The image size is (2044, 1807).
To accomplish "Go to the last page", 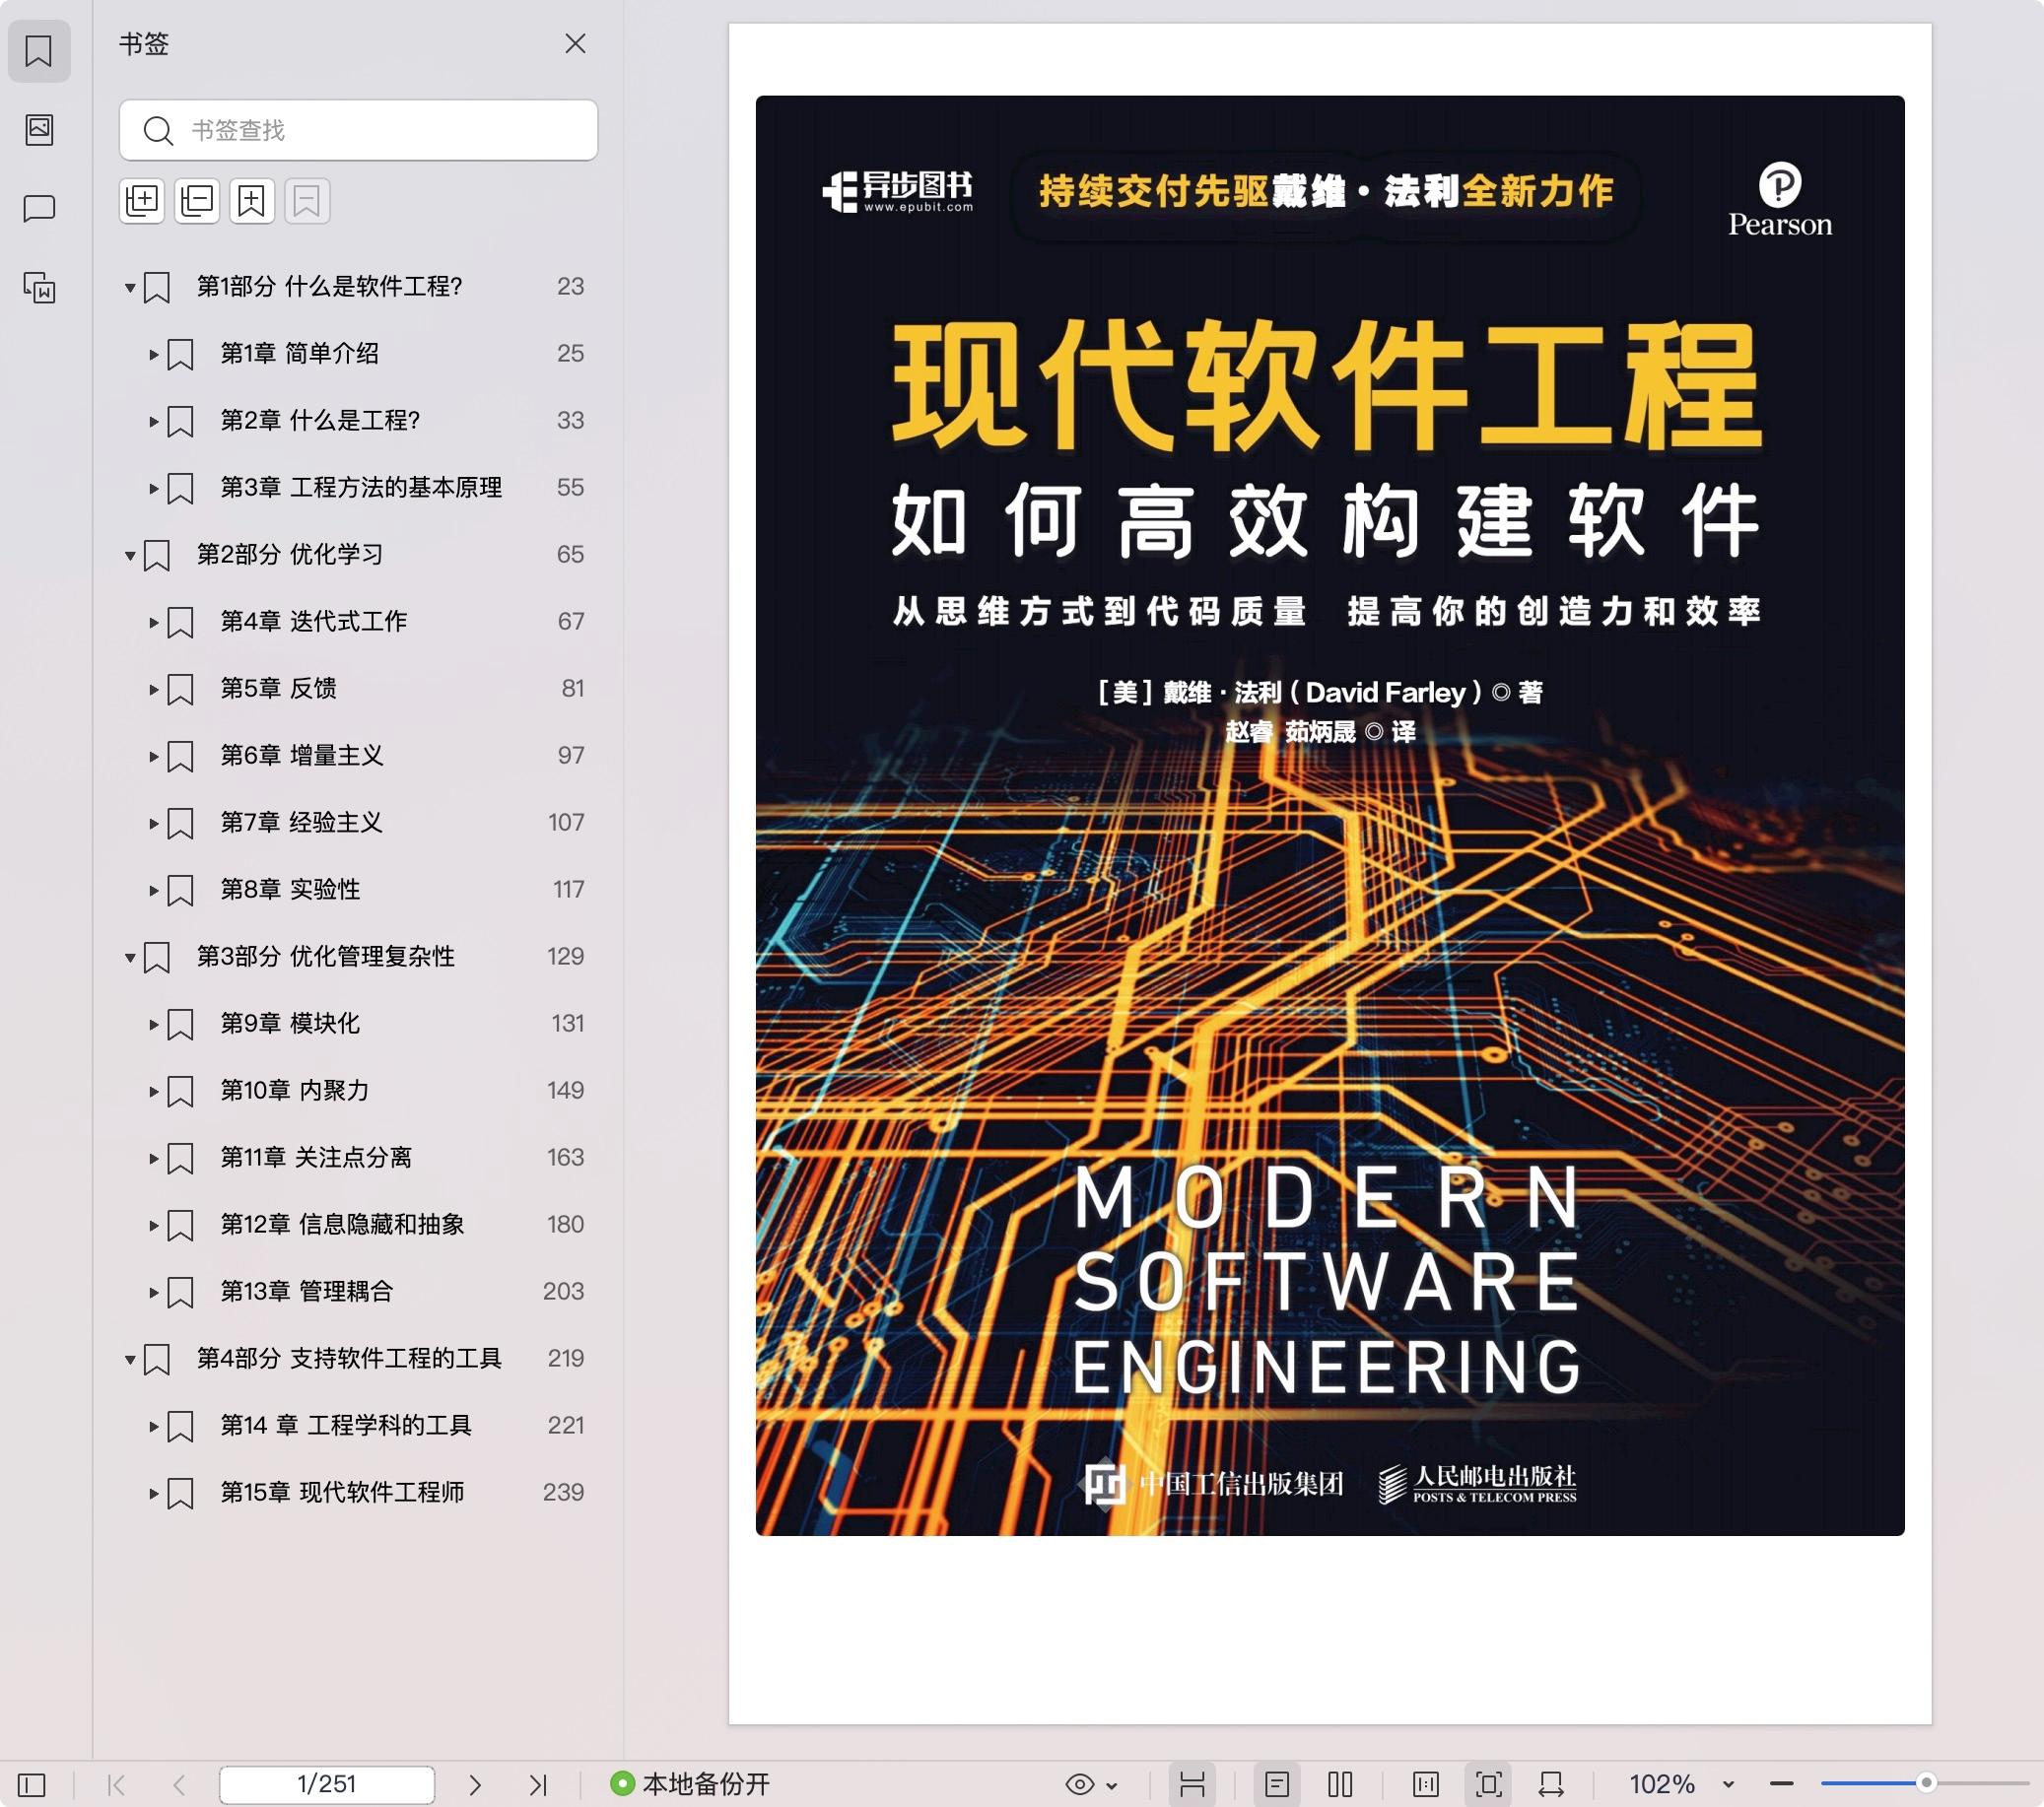I will [x=538, y=1784].
